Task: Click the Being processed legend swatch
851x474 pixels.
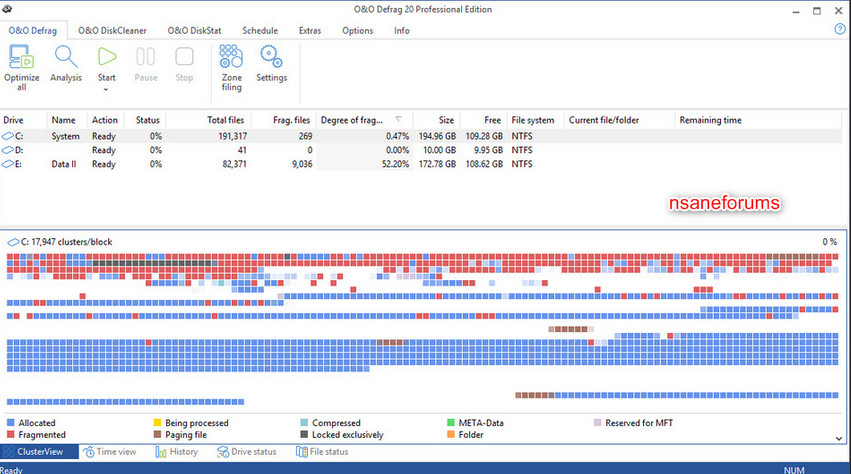Action: [157, 422]
